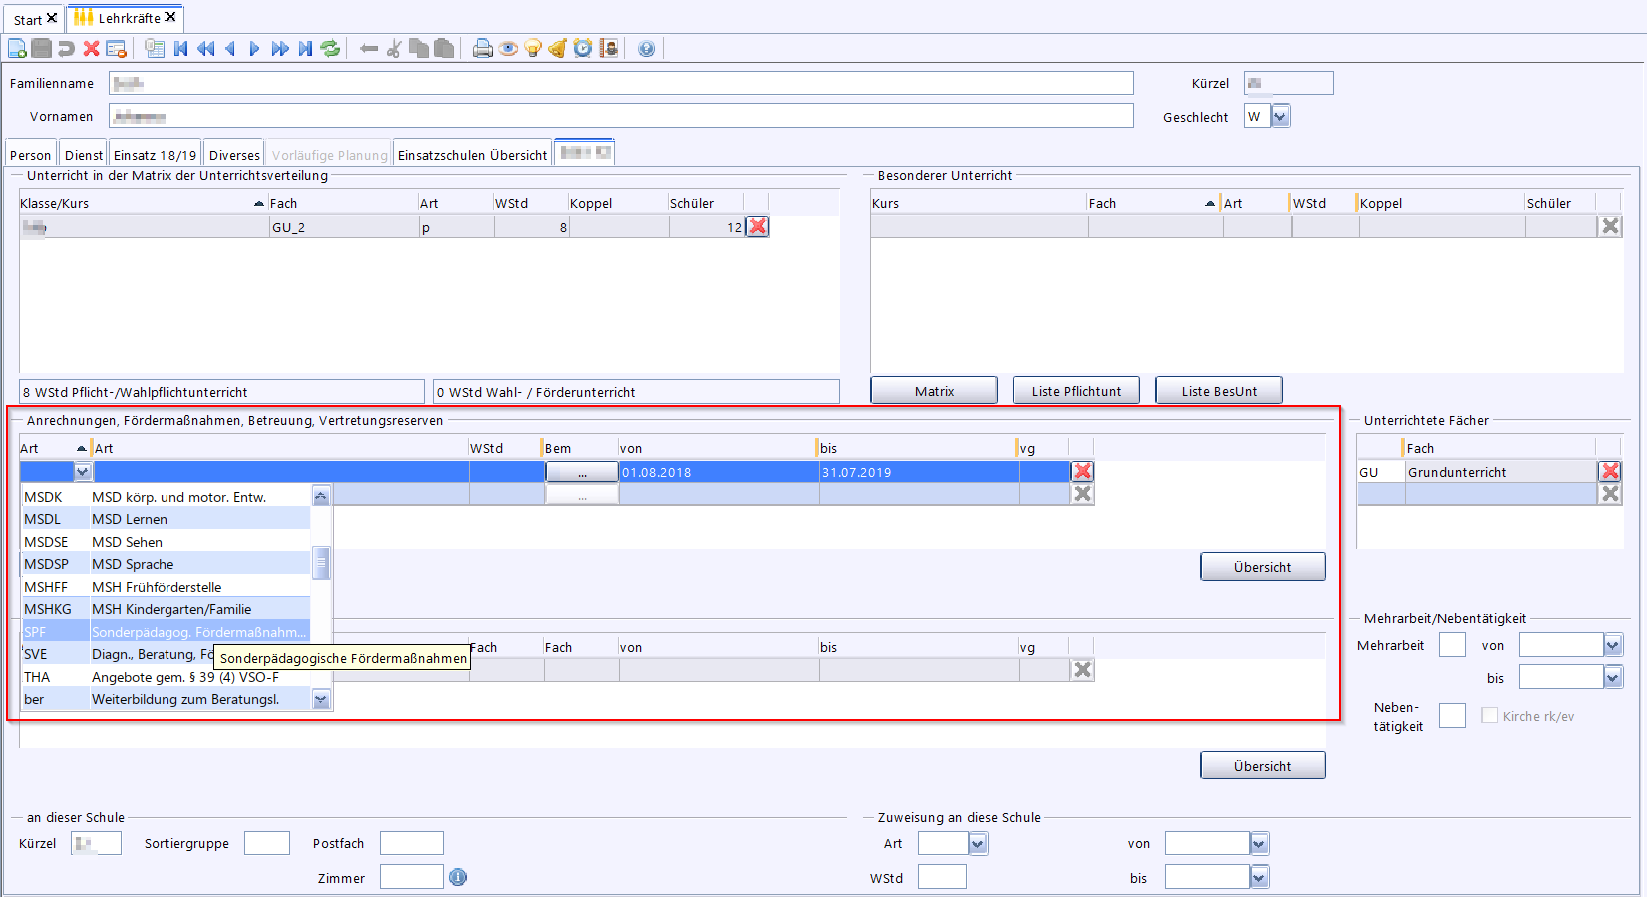
Task: Open the Diverses tab
Action: click(234, 154)
